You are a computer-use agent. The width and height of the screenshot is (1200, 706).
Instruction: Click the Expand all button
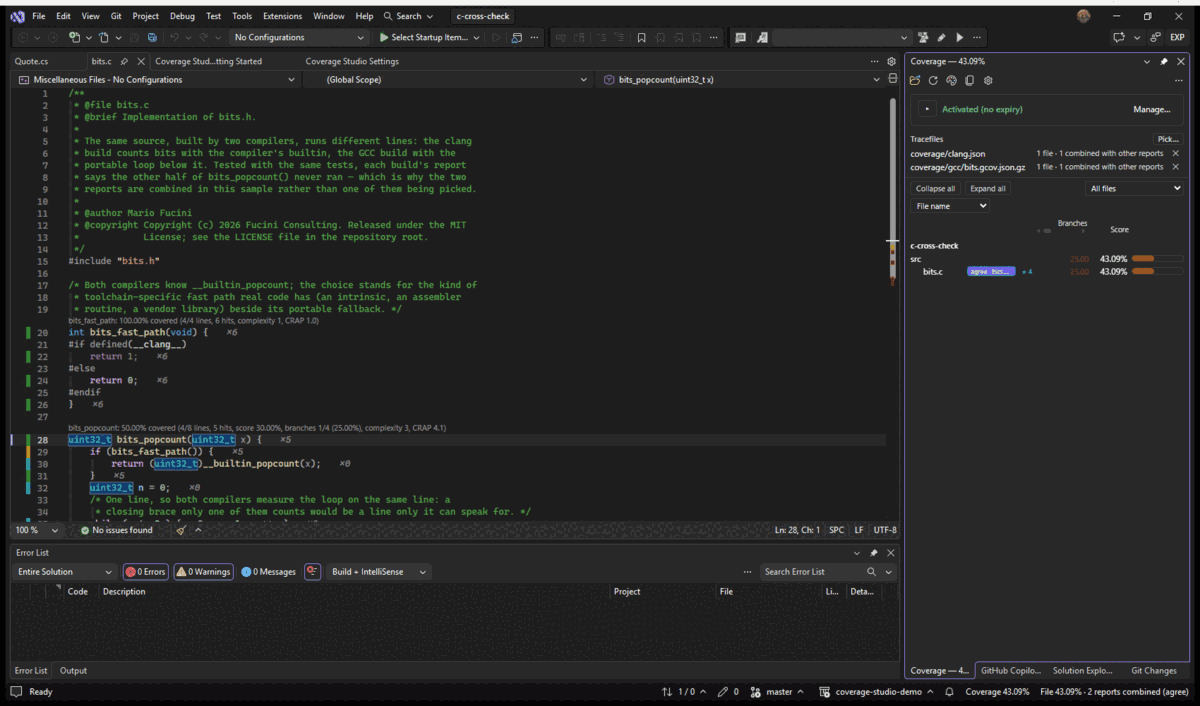(988, 188)
